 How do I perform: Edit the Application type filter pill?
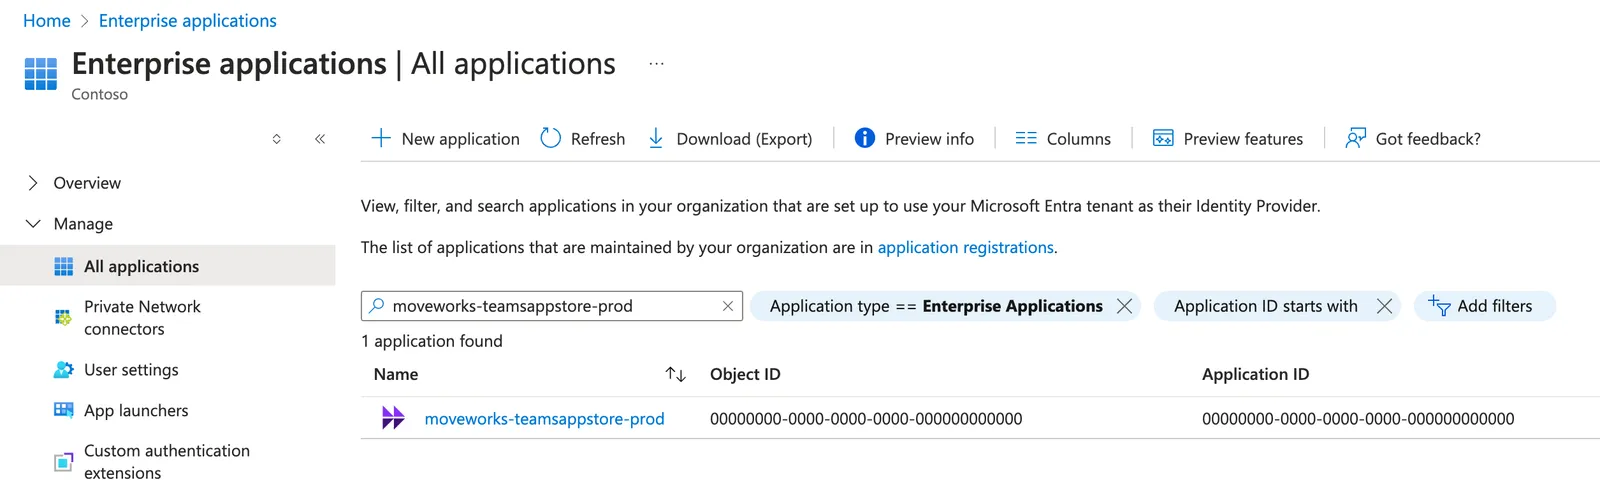point(936,306)
